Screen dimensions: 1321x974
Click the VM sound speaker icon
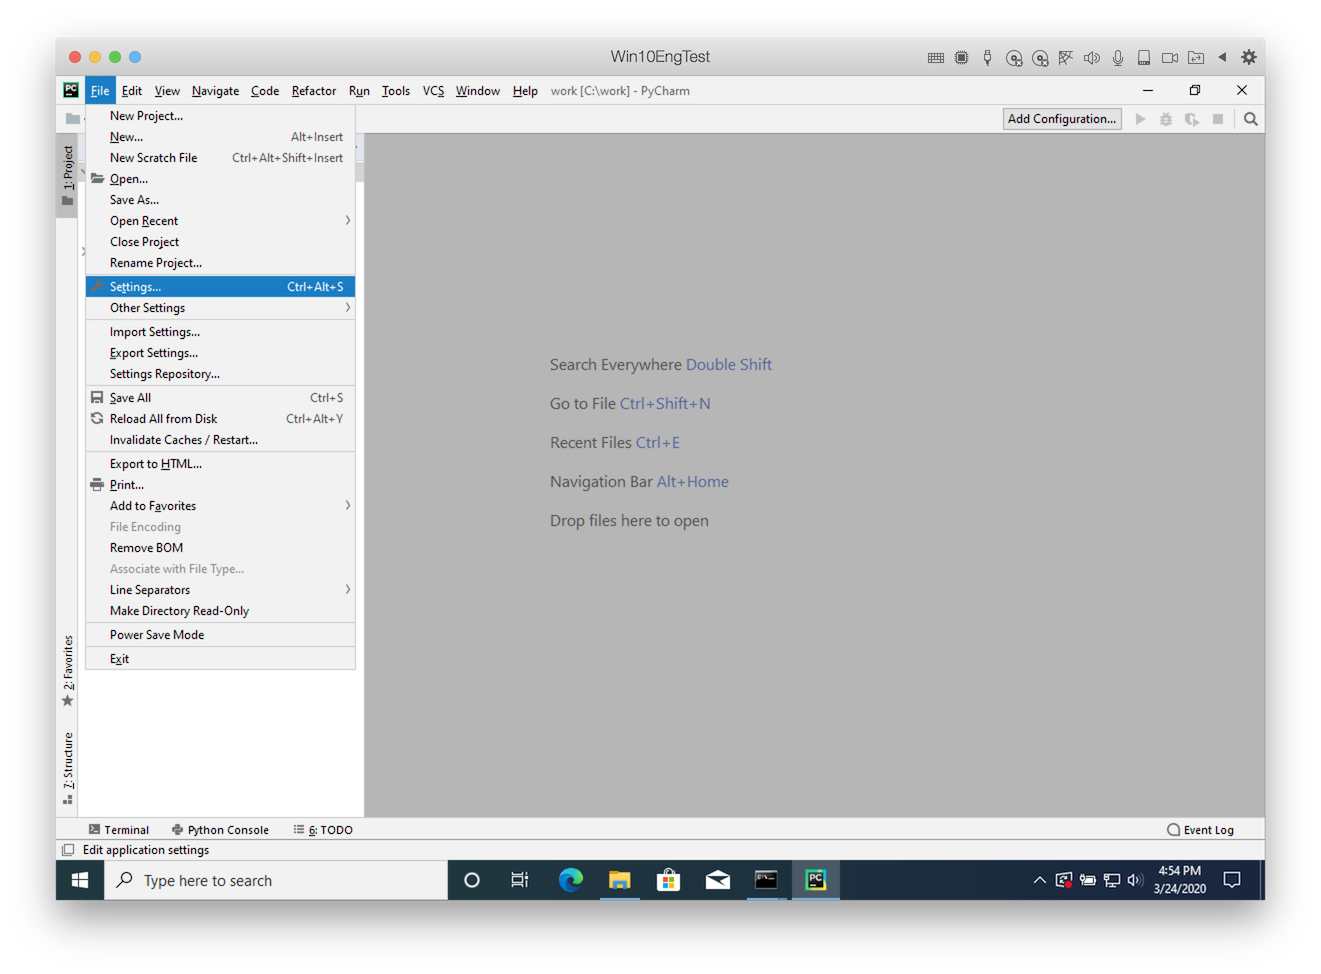pos(1092,58)
